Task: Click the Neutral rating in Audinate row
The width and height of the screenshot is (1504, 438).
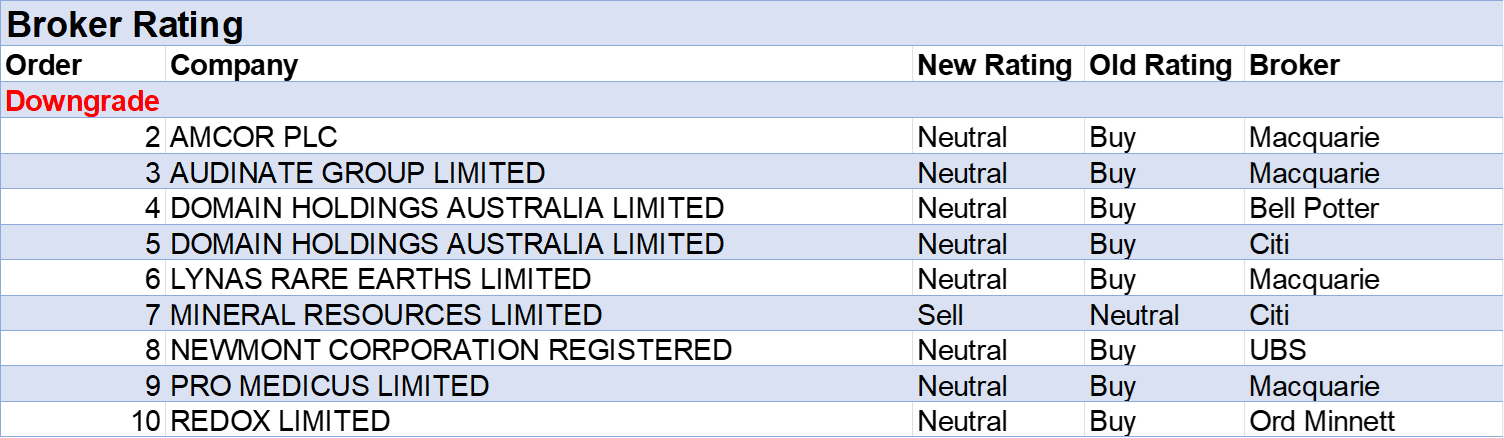Action: (x=962, y=173)
